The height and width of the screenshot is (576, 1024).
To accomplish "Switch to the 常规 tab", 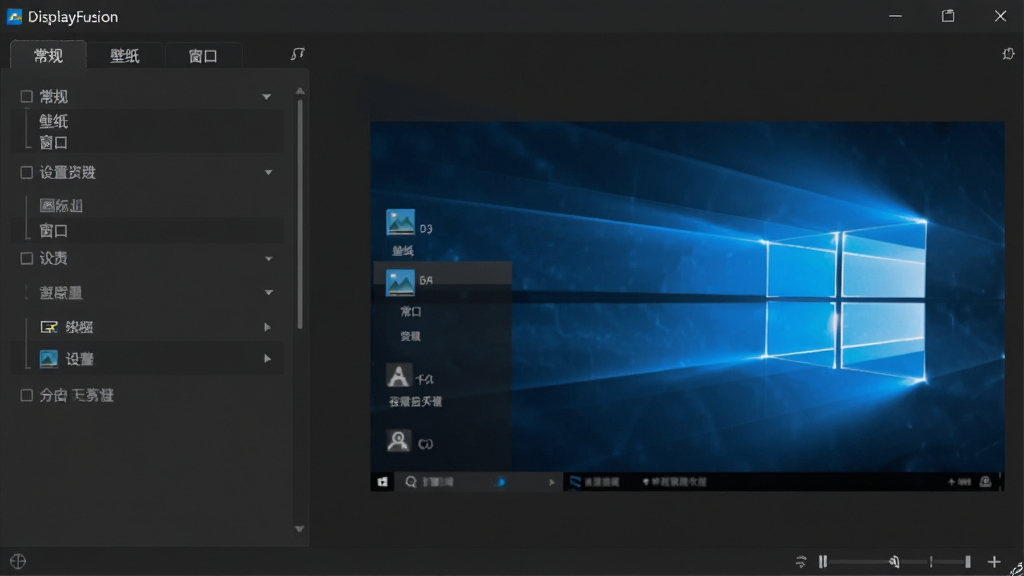I will [x=48, y=56].
